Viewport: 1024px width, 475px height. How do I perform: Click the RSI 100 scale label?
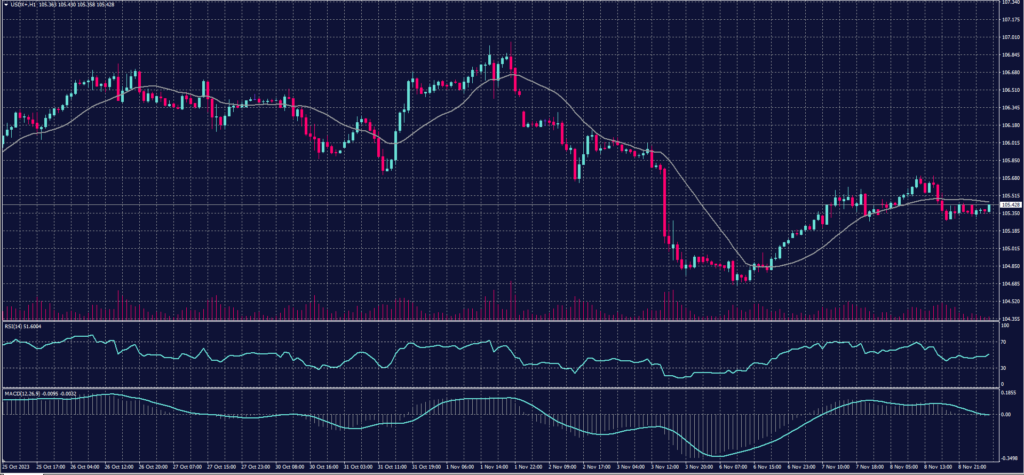(x=1004, y=327)
